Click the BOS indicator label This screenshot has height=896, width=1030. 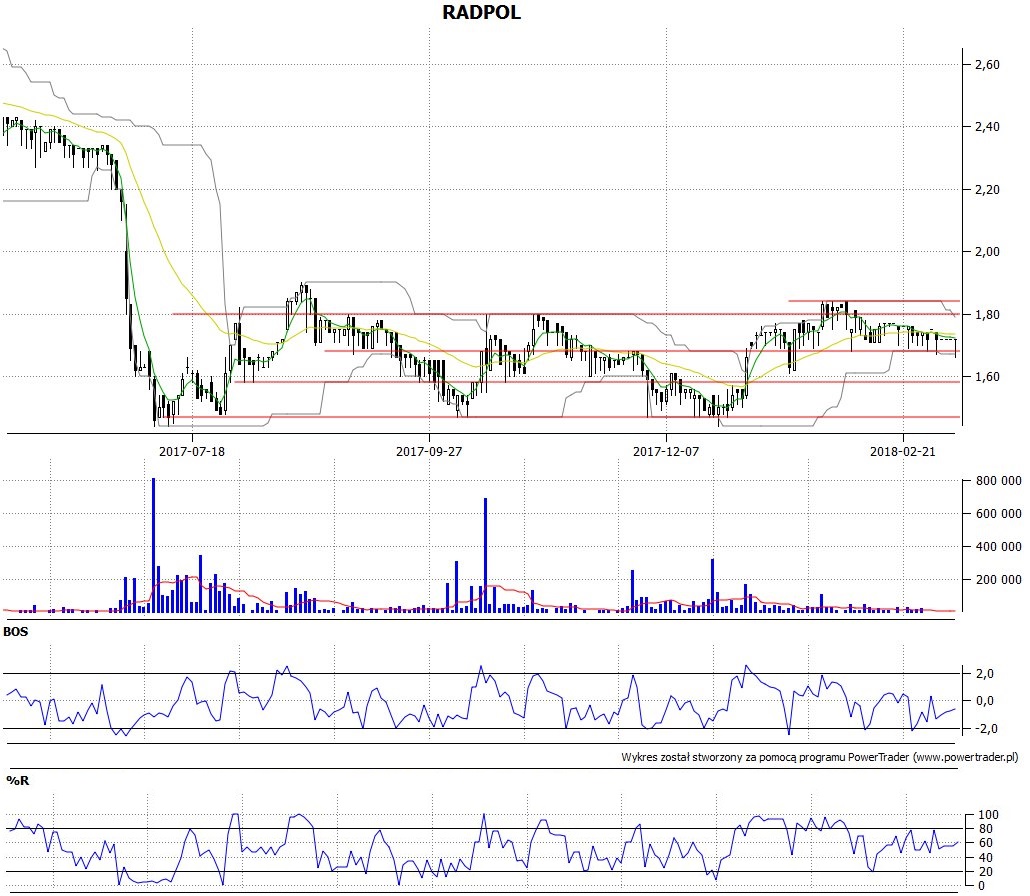click(x=16, y=632)
